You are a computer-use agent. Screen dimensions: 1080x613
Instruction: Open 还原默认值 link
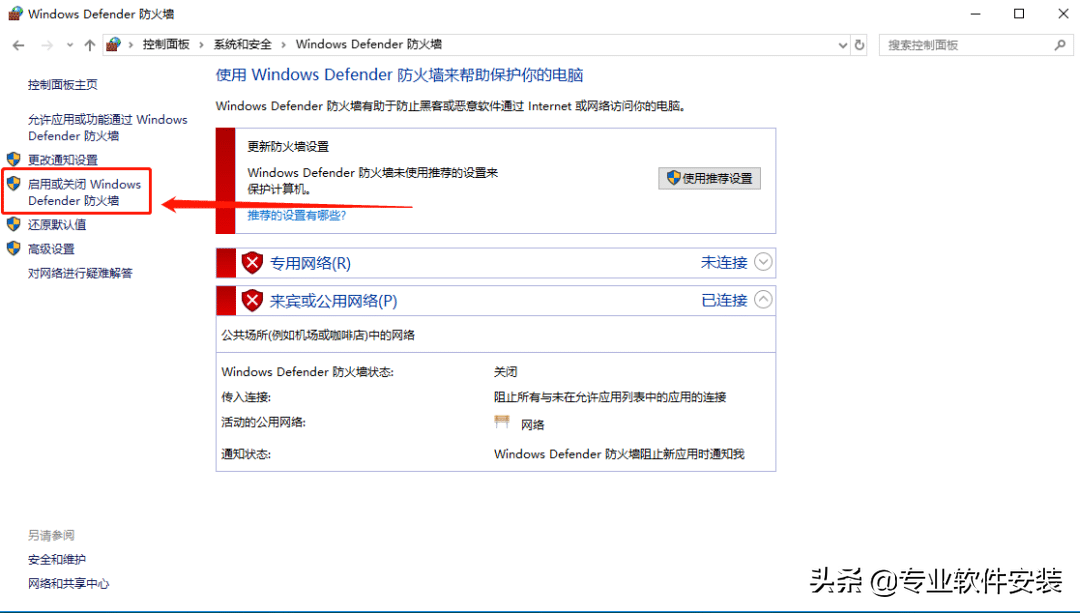(x=57, y=225)
